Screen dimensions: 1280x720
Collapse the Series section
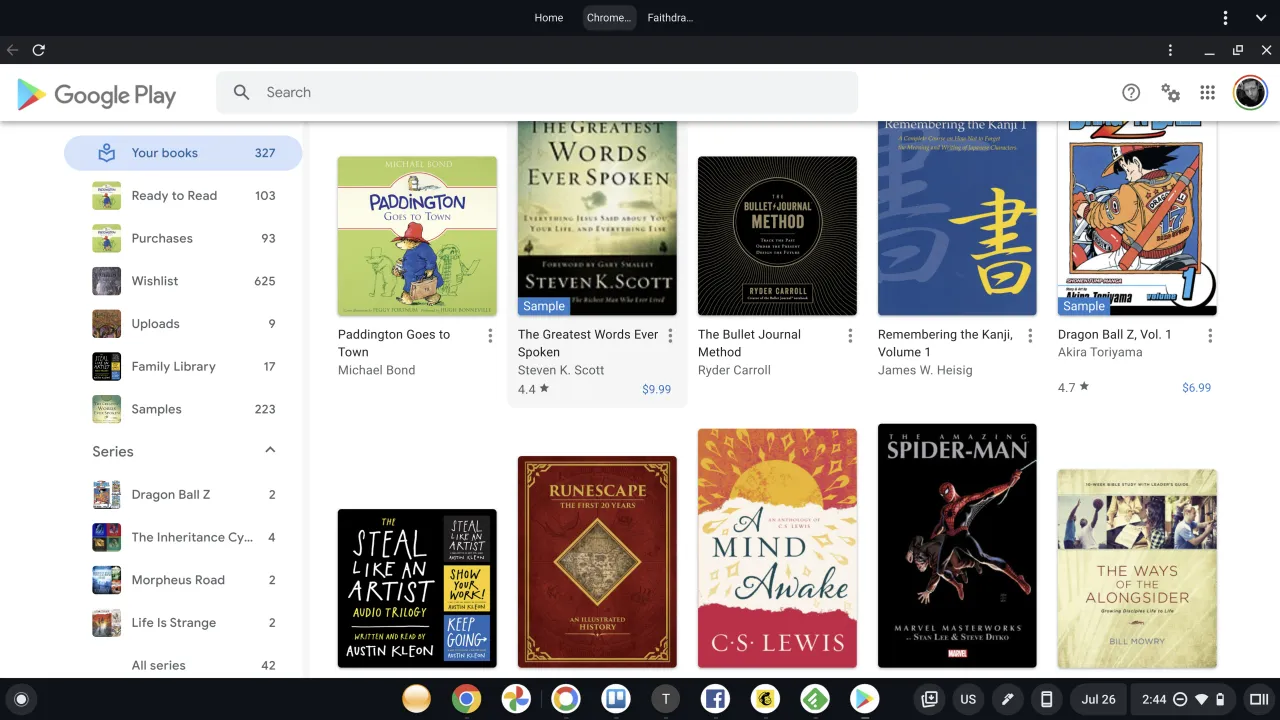(x=269, y=451)
